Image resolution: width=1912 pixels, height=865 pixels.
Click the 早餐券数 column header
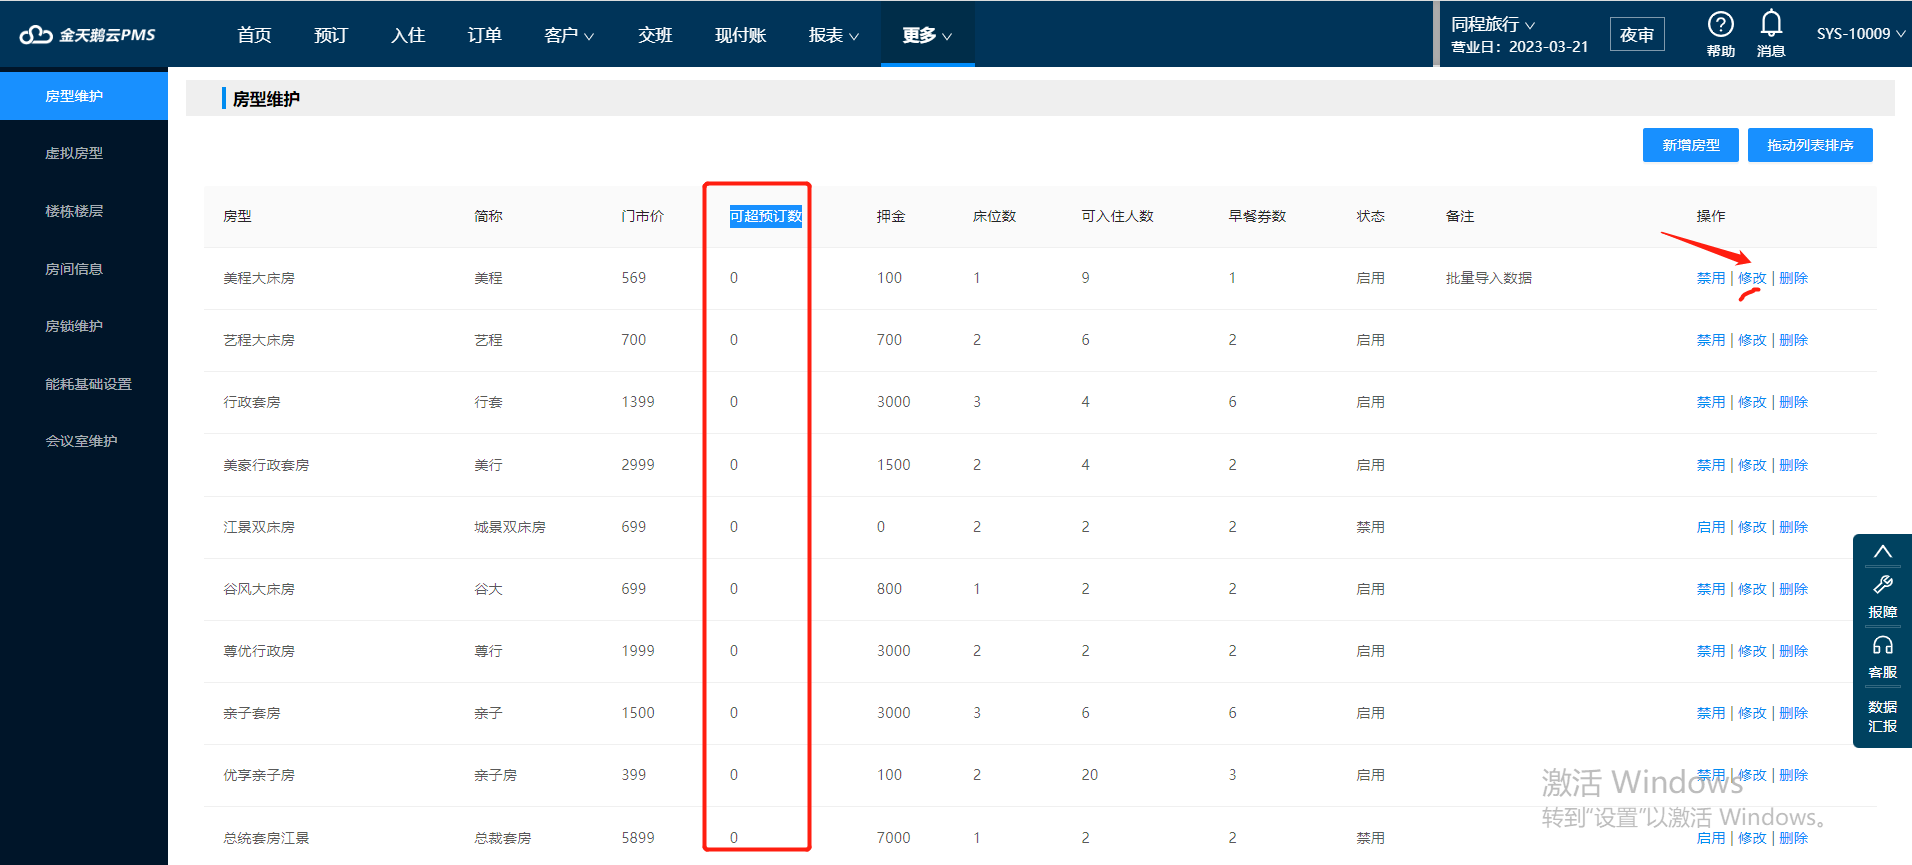pos(1258,216)
